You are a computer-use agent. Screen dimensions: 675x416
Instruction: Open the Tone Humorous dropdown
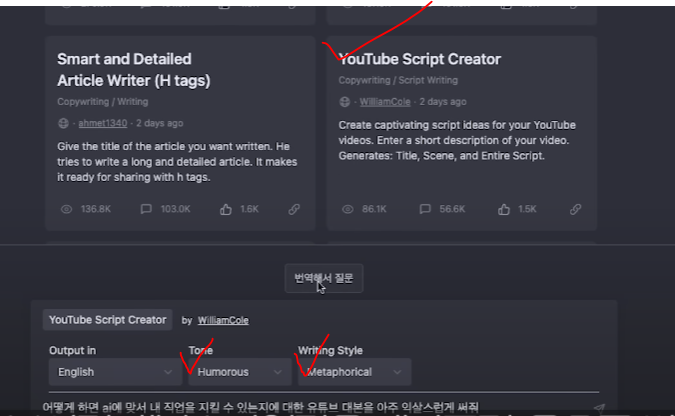pos(239,372)
